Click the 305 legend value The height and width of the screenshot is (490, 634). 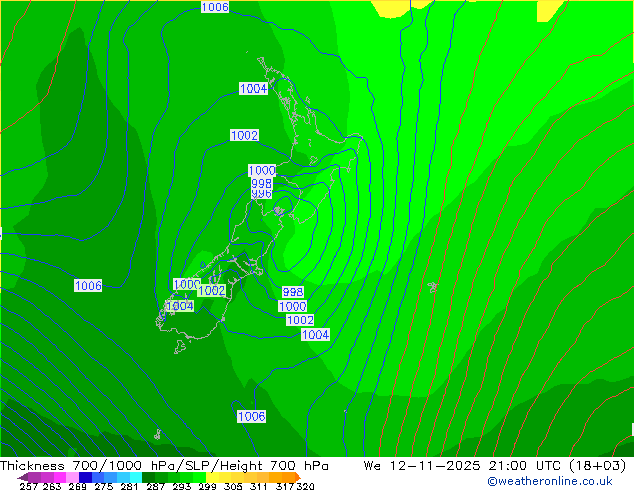233,486
